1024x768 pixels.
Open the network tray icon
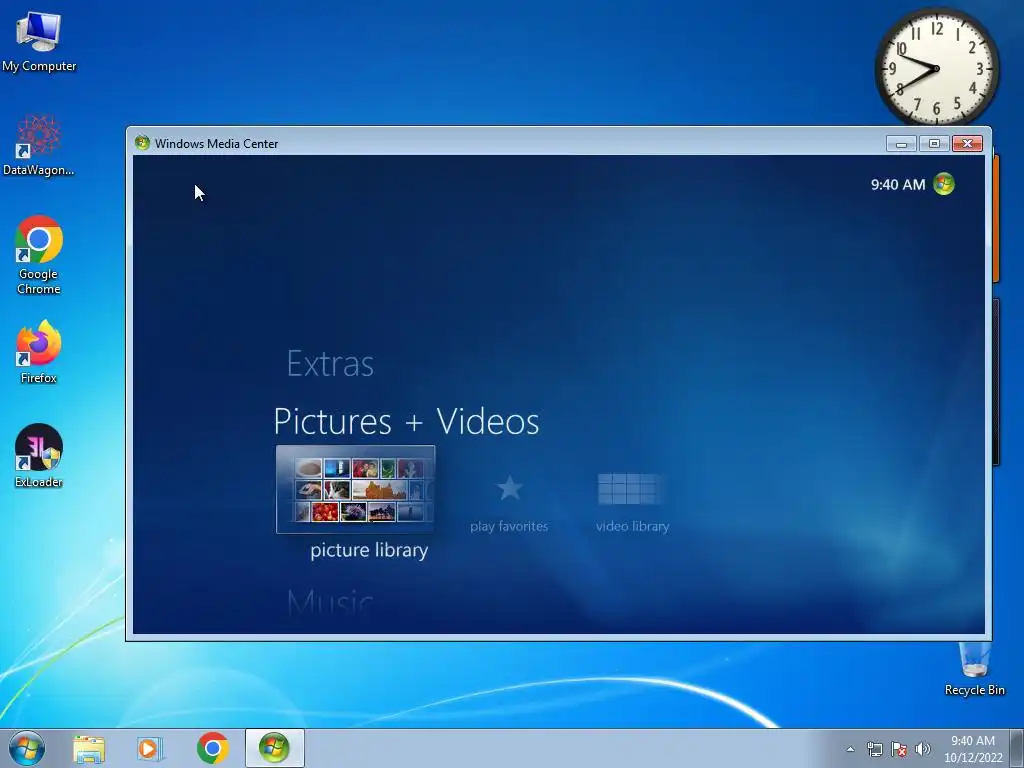pos(874,749)
